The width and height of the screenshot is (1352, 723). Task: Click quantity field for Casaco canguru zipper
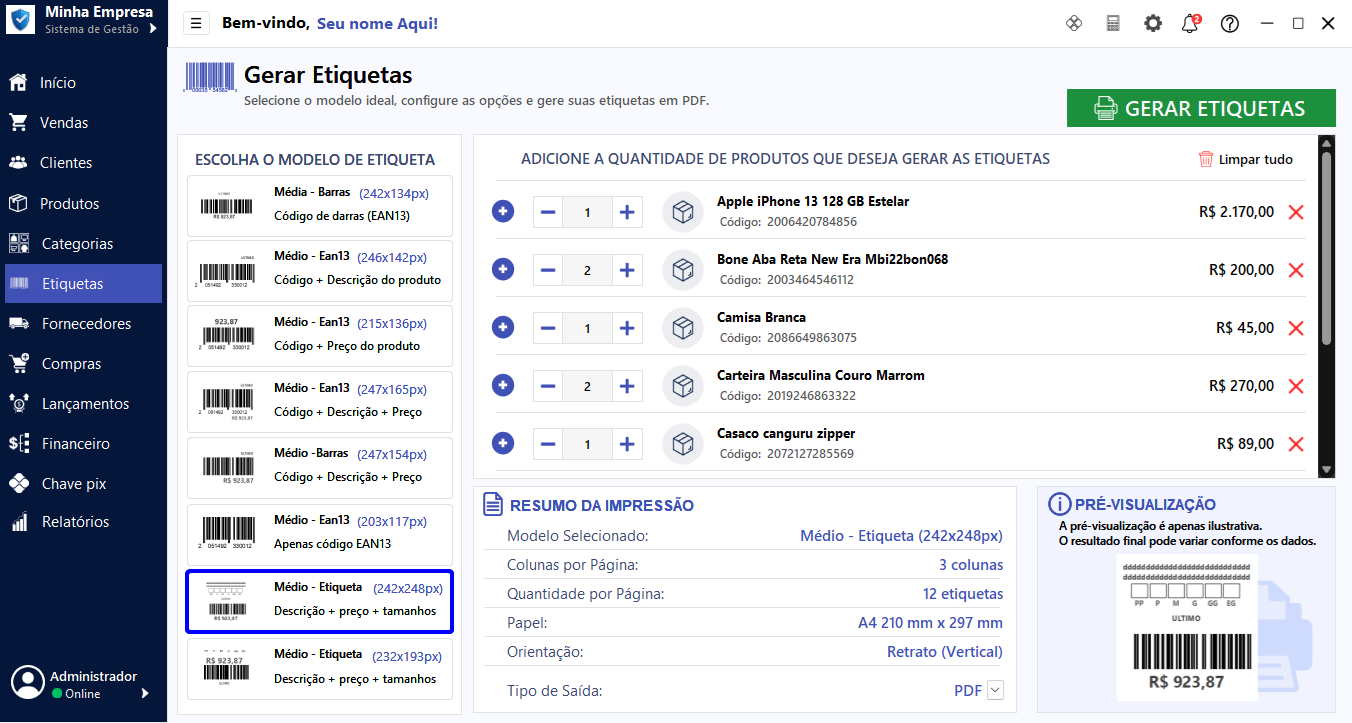pos(587,444)
